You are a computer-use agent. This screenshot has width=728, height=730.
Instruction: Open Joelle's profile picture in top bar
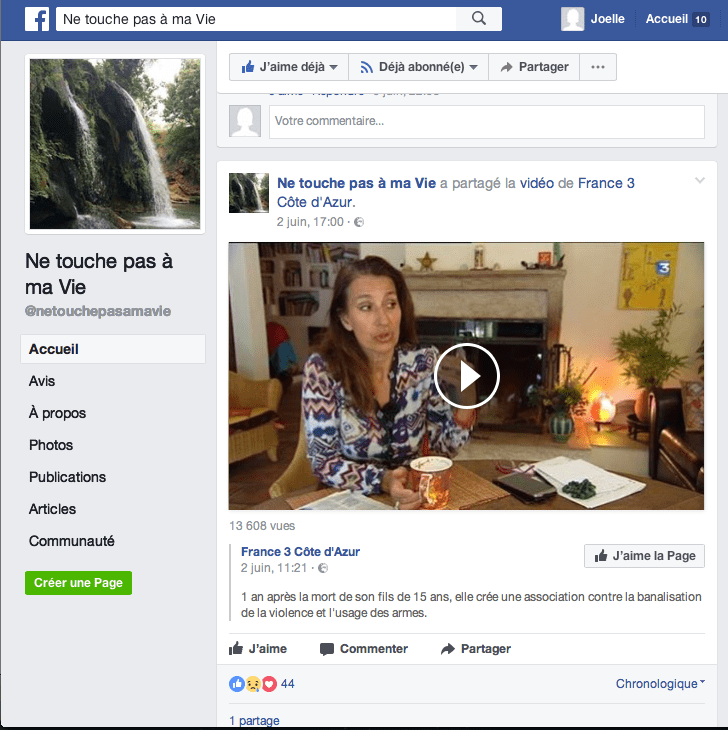[x=573, y=19]
